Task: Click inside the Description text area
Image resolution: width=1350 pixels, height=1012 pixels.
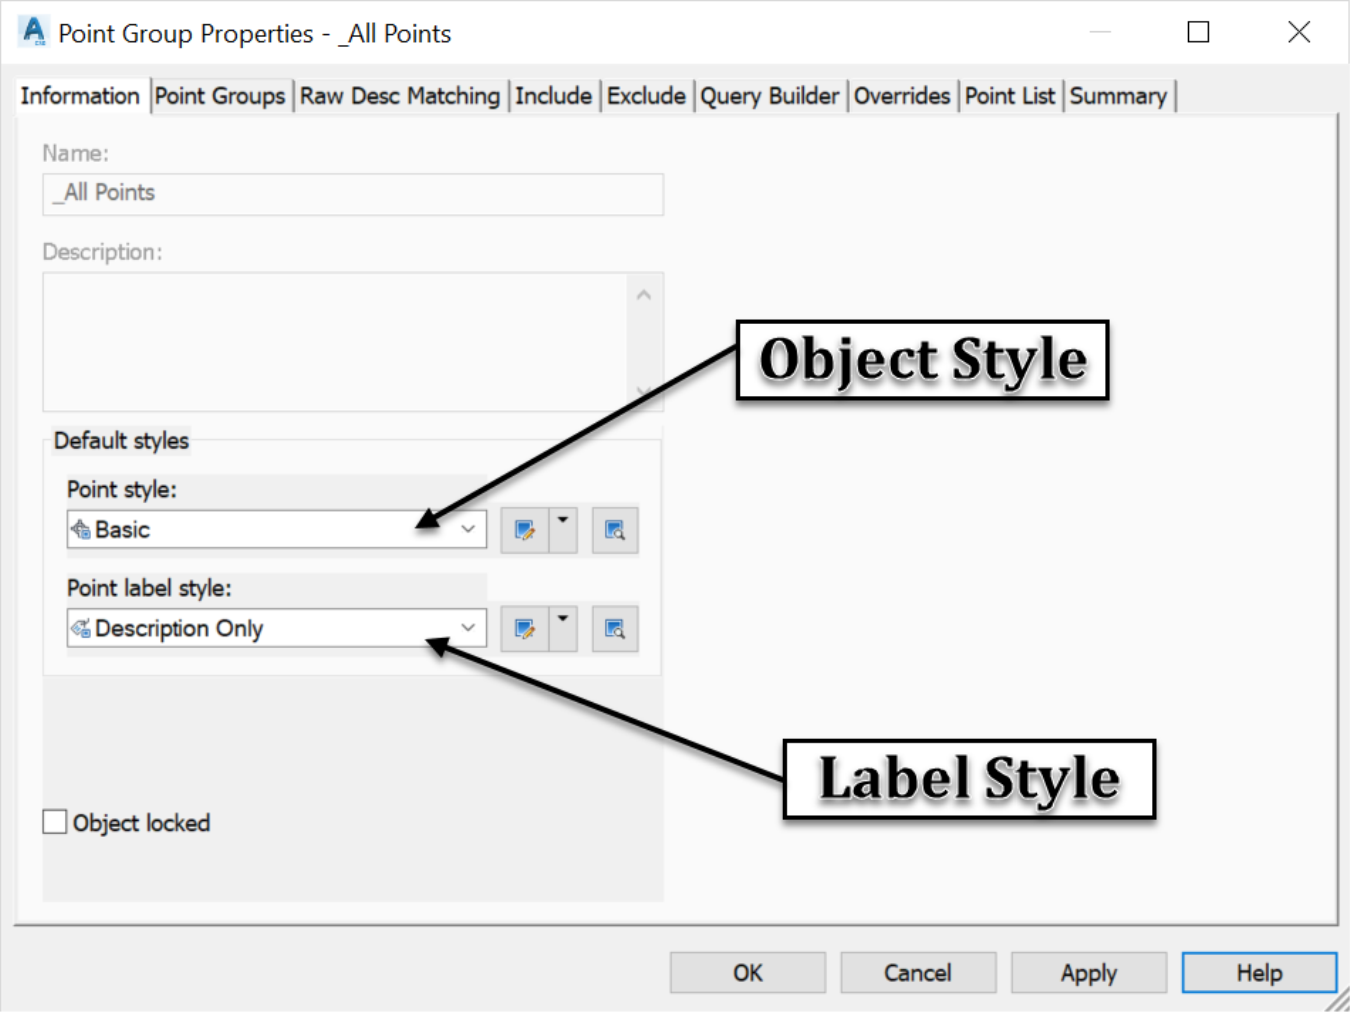Action: [335, 342]
